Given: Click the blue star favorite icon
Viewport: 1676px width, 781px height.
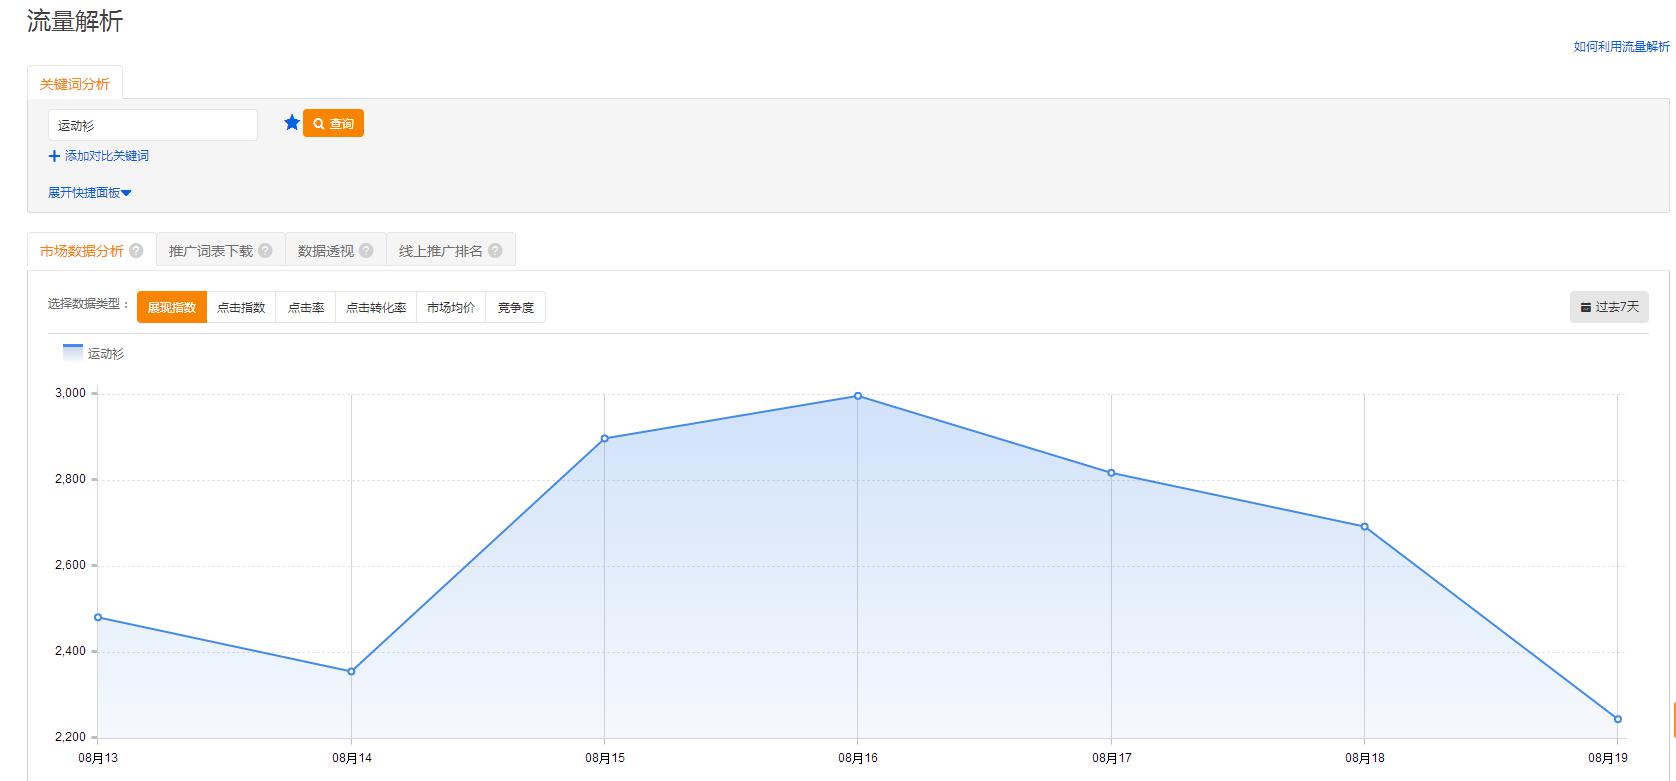Looking at the screenshot, I should coord(292,123).
